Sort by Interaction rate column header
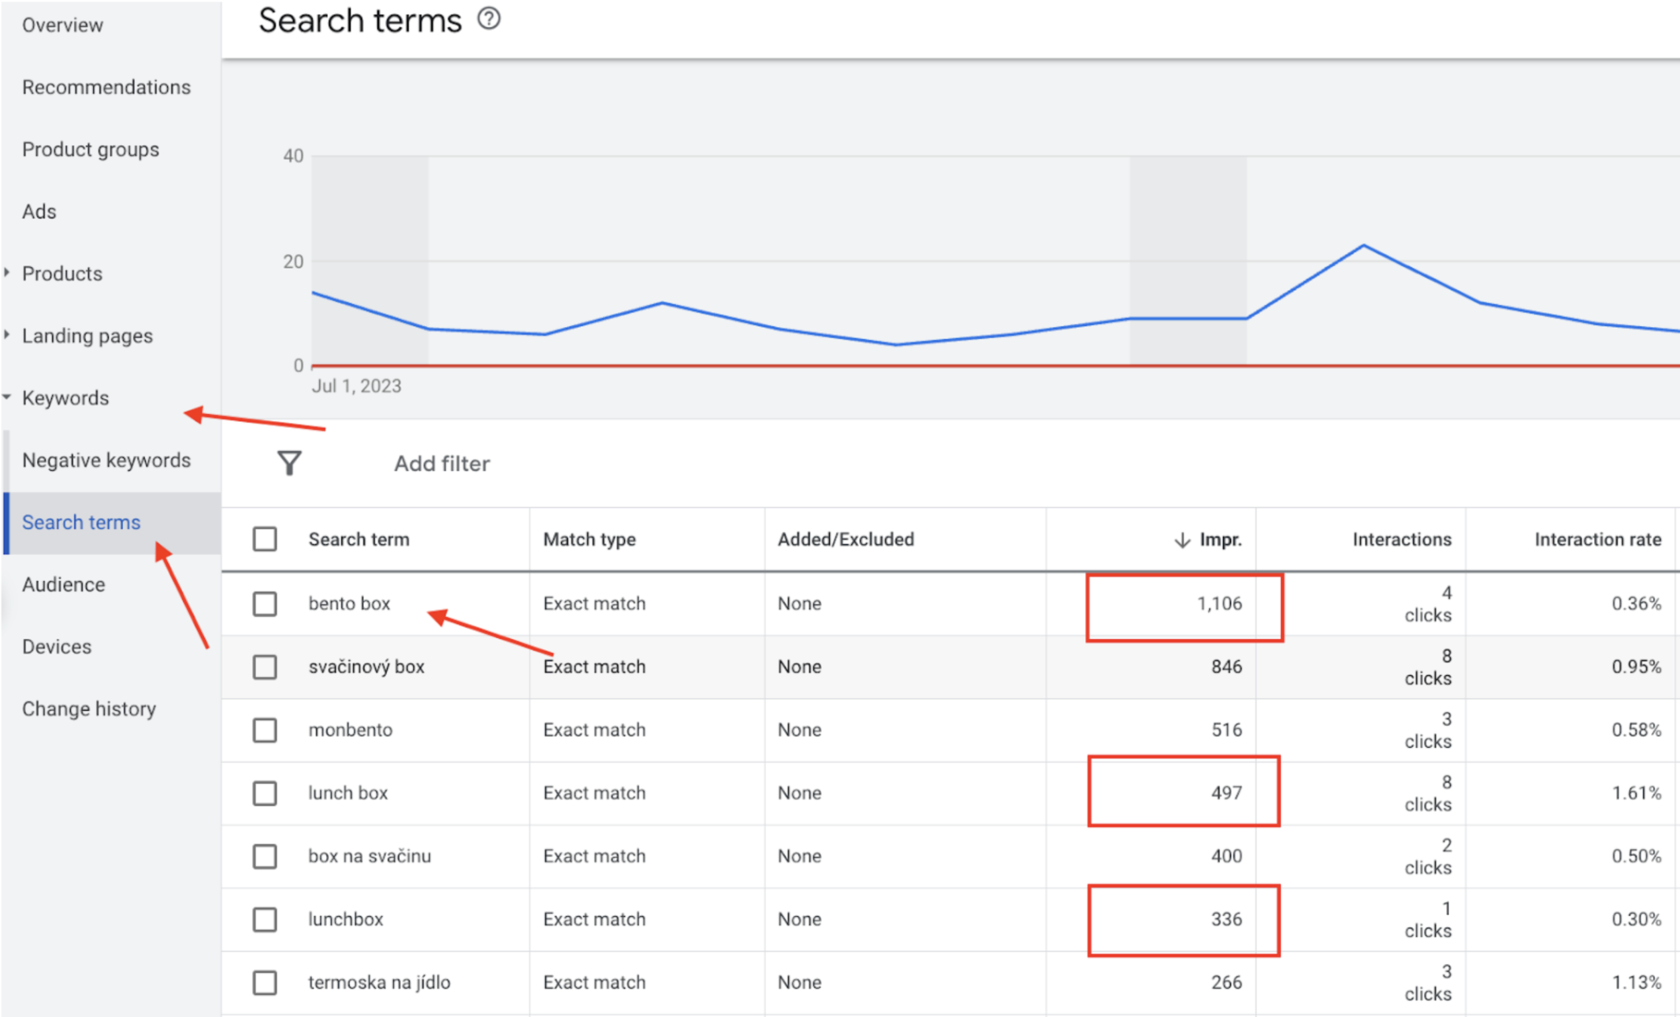The image size is (1680, 1017). (x=1598, y=540)
